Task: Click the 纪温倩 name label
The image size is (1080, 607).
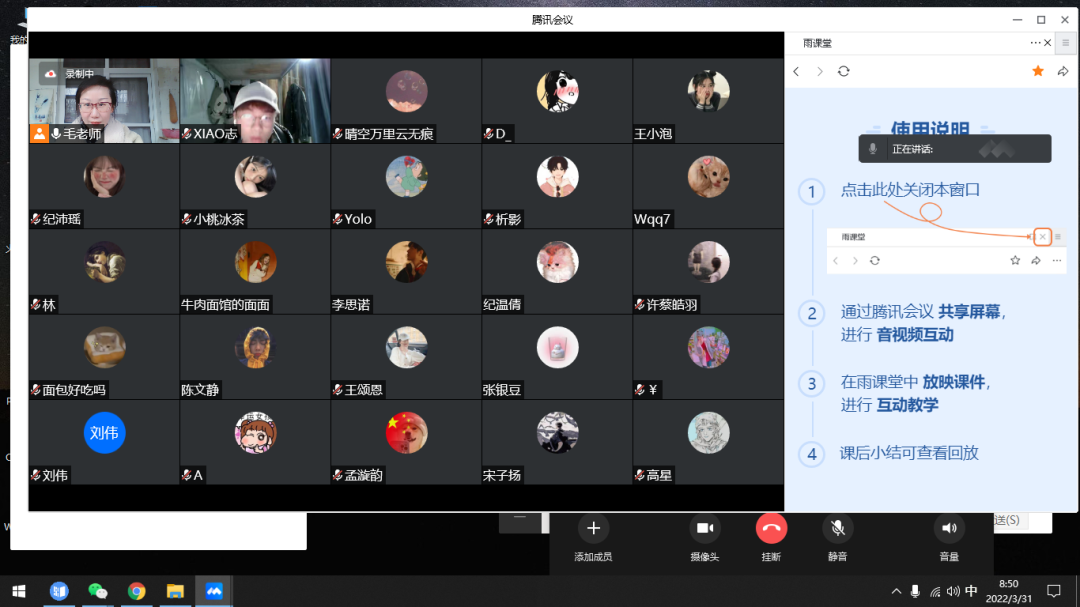Action: point(502,305)
